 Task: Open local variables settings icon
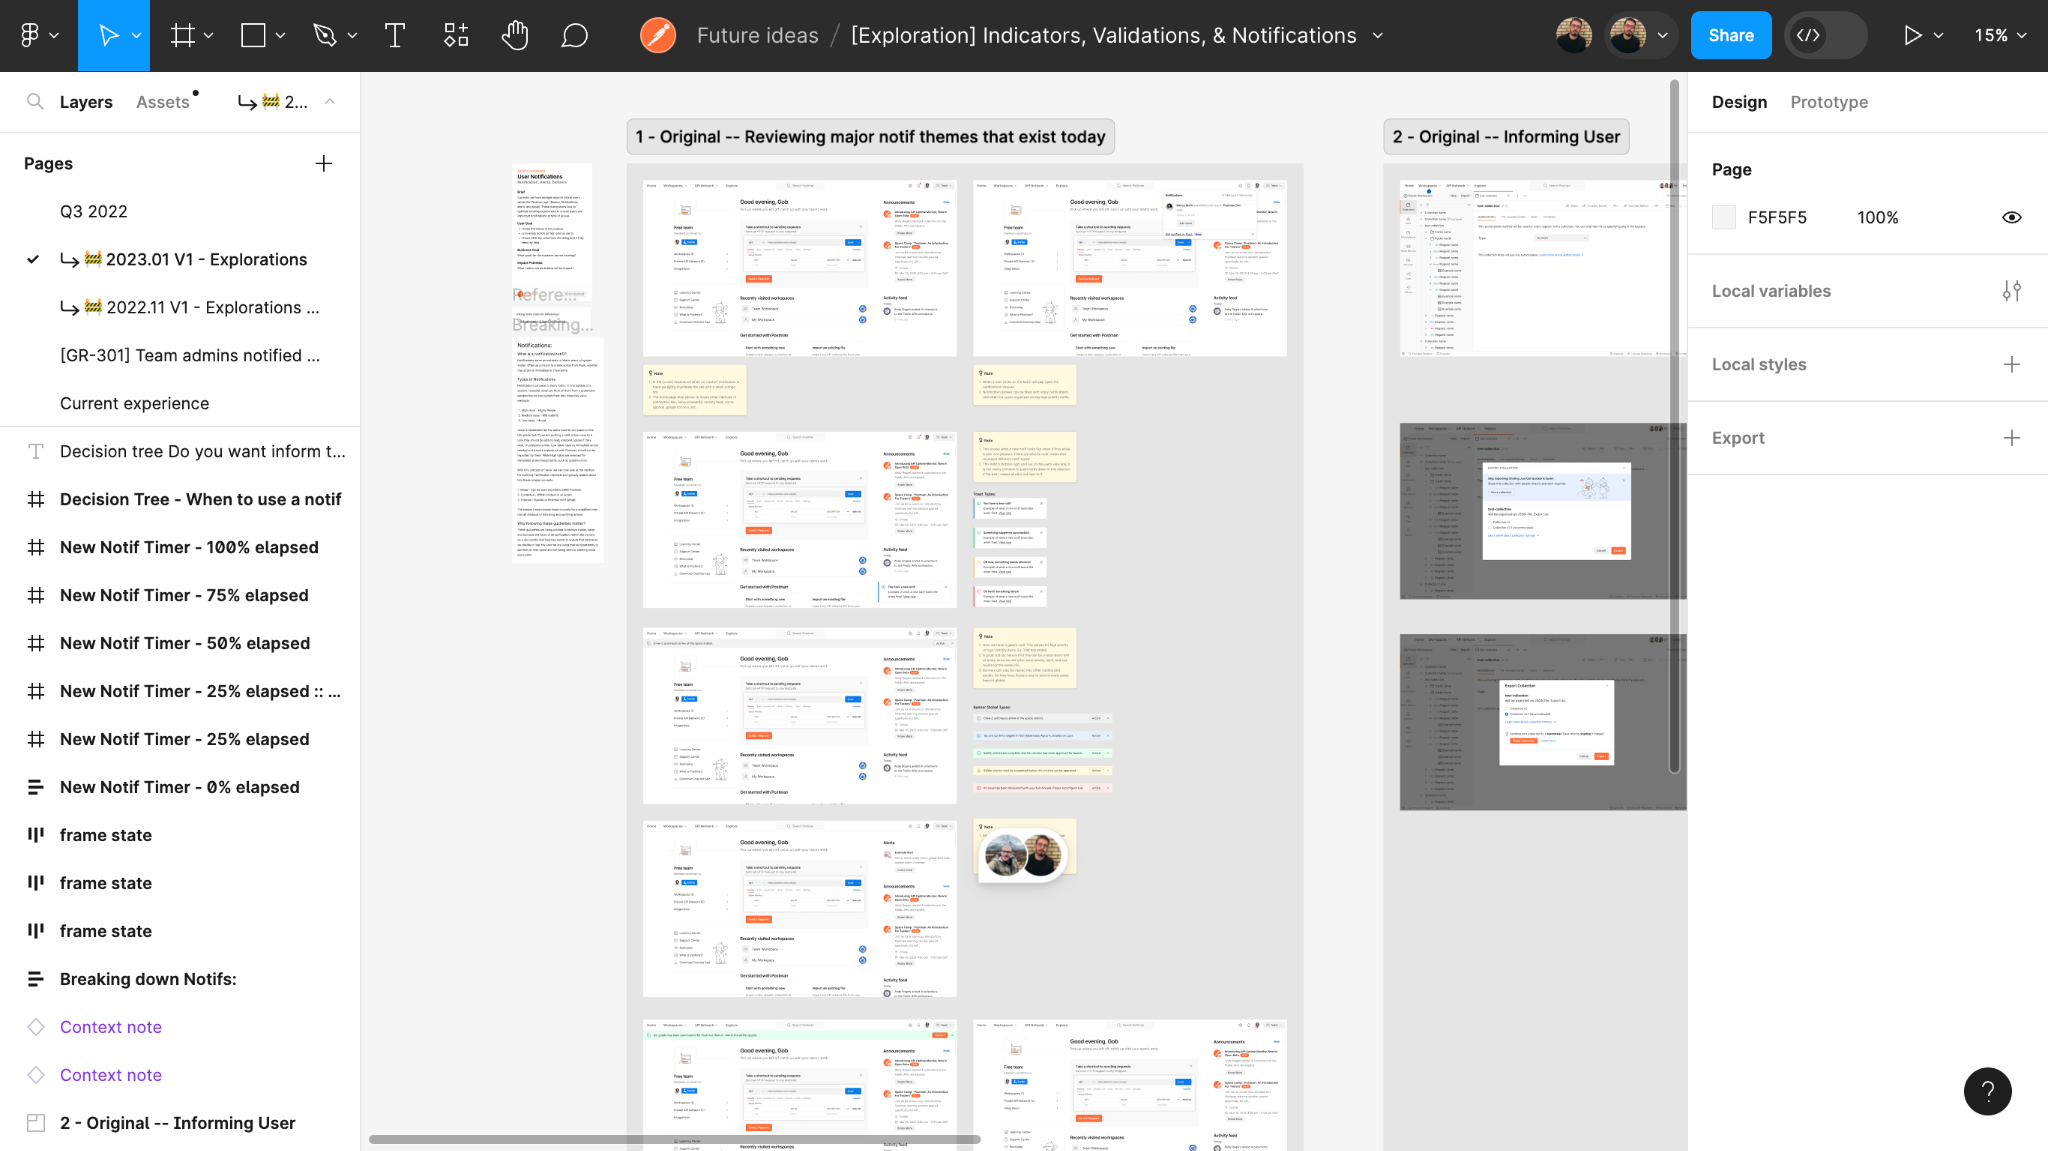pos(2011,291)
